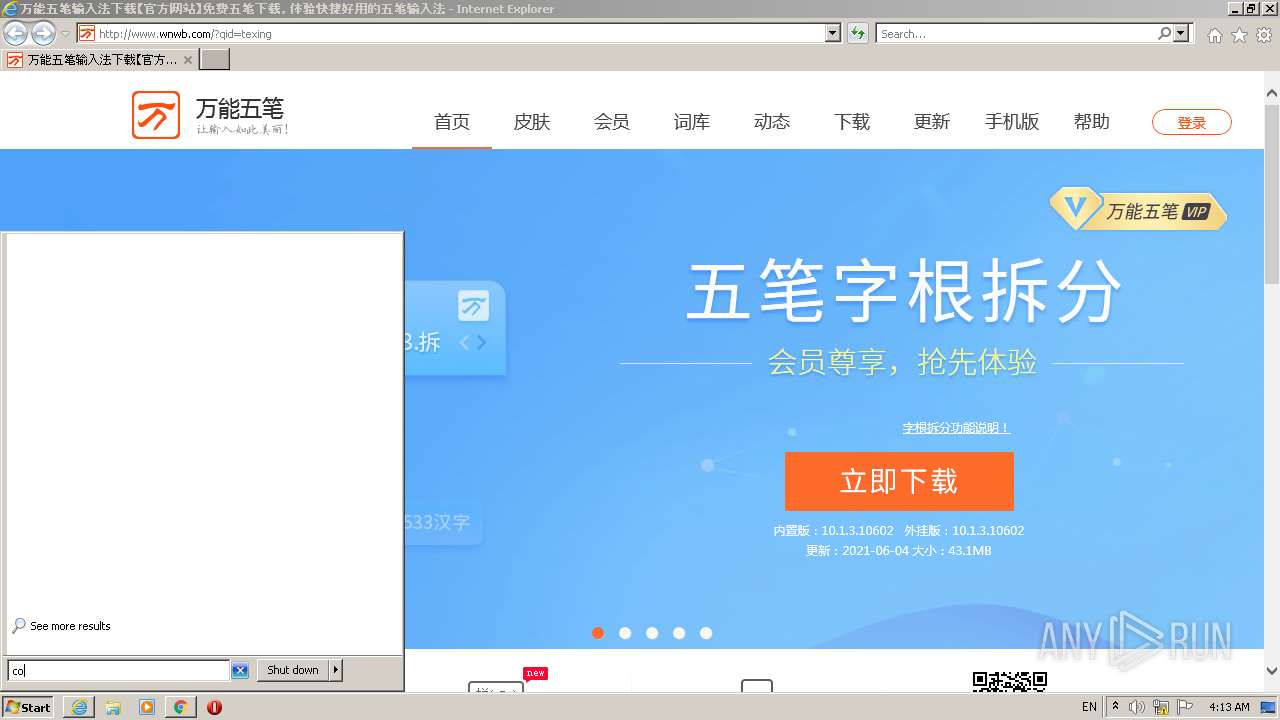This screenshot has height=720, width=1280.
Task: Open the search provider dropdown arrow
Action: tap(1182, 33)
